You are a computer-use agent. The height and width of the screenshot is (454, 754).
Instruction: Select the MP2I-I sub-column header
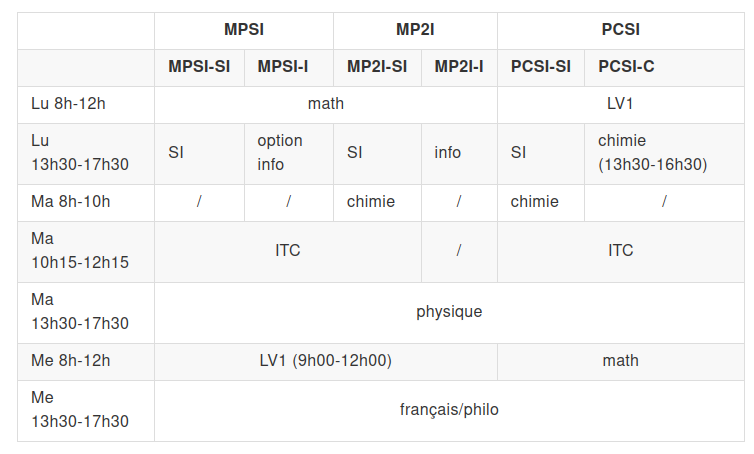pyautogui.click(x=459, y=67)
